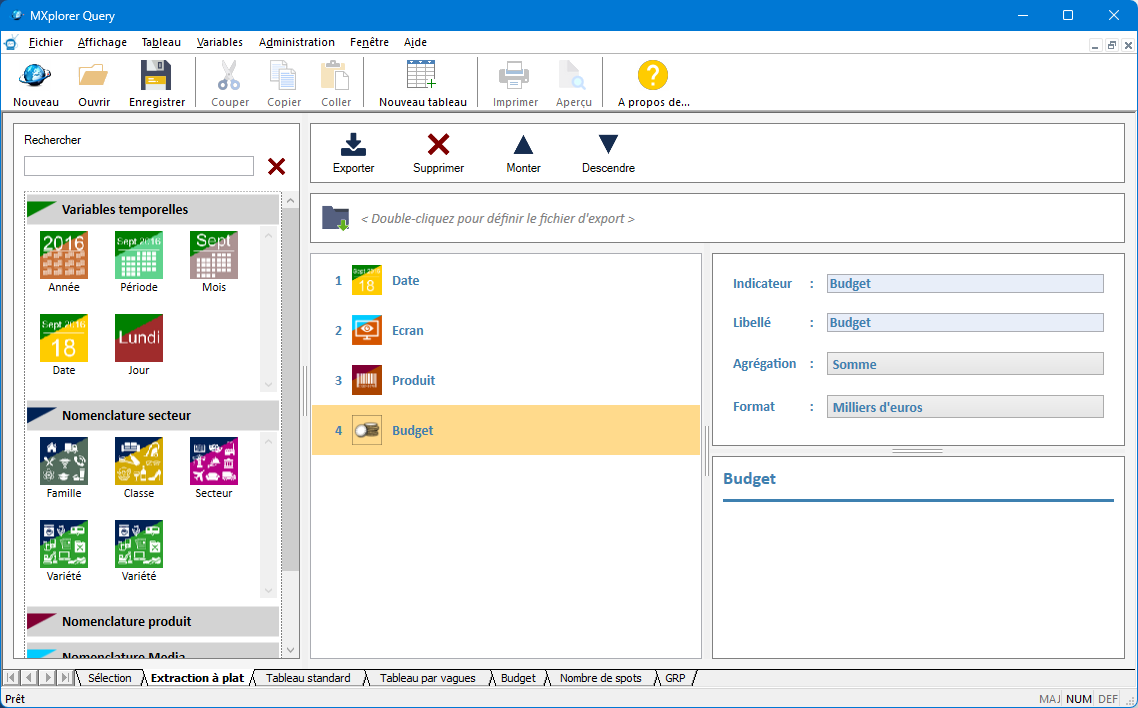Open the Fenêtre menu
The height and width of the screenshot is (708, 1138).
coord(369,42)
